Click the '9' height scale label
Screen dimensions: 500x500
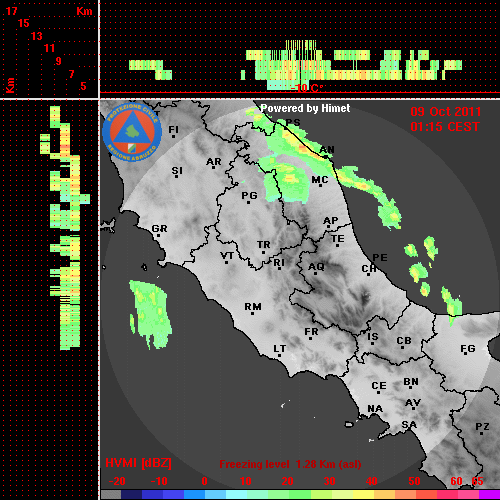(x=59, y=61)
